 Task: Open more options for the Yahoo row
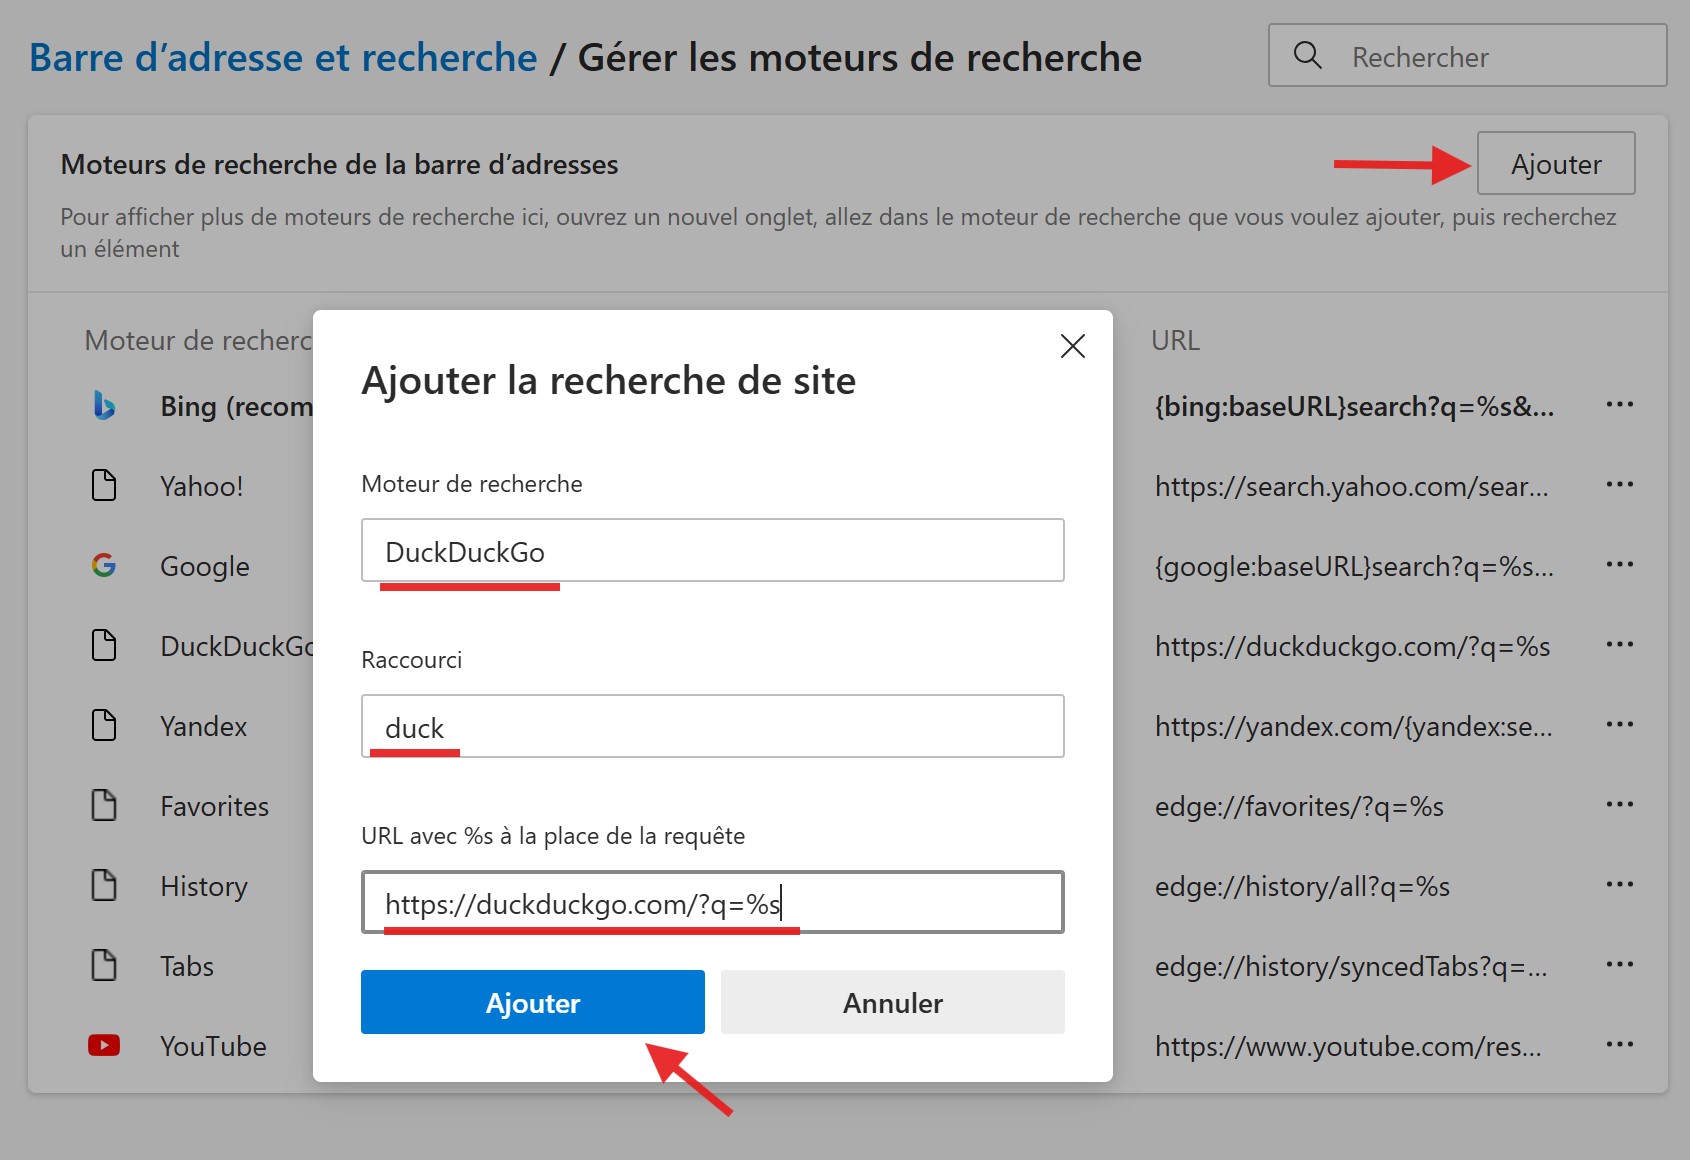point(1619,485)
